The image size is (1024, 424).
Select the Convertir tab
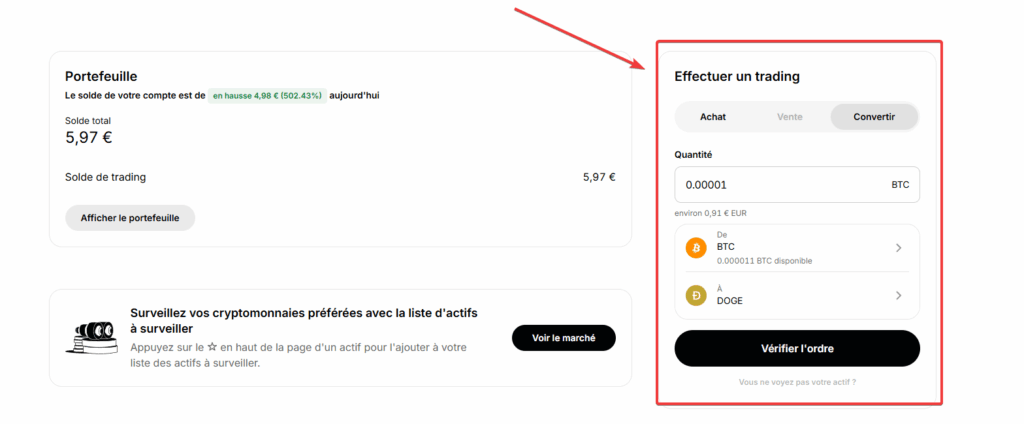(x=874, y=117)
